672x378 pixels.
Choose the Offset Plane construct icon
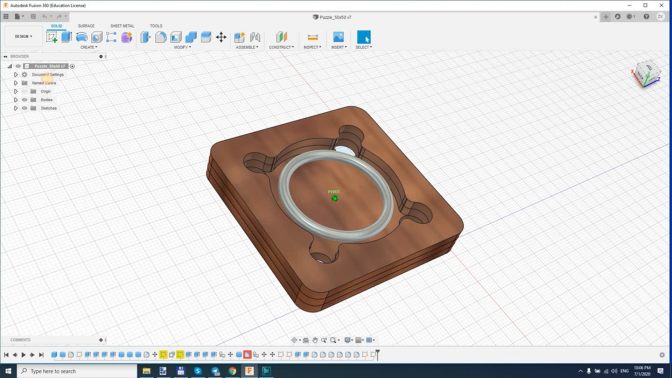click(x=281, y=37)
